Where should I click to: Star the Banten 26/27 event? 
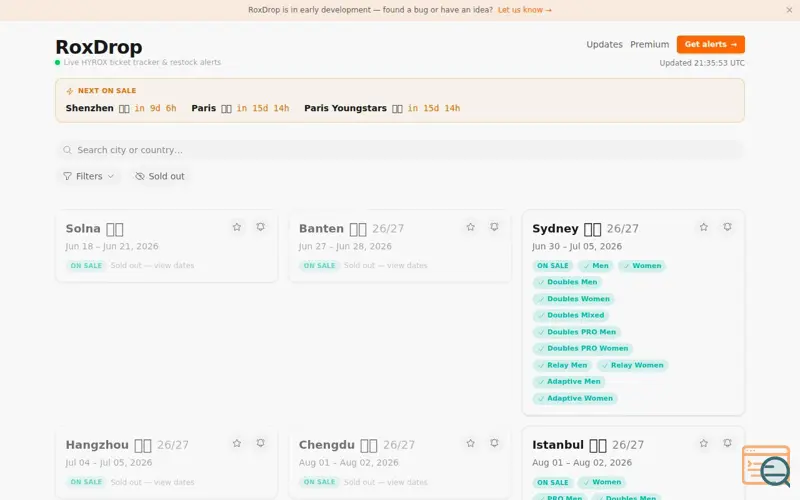470,227
